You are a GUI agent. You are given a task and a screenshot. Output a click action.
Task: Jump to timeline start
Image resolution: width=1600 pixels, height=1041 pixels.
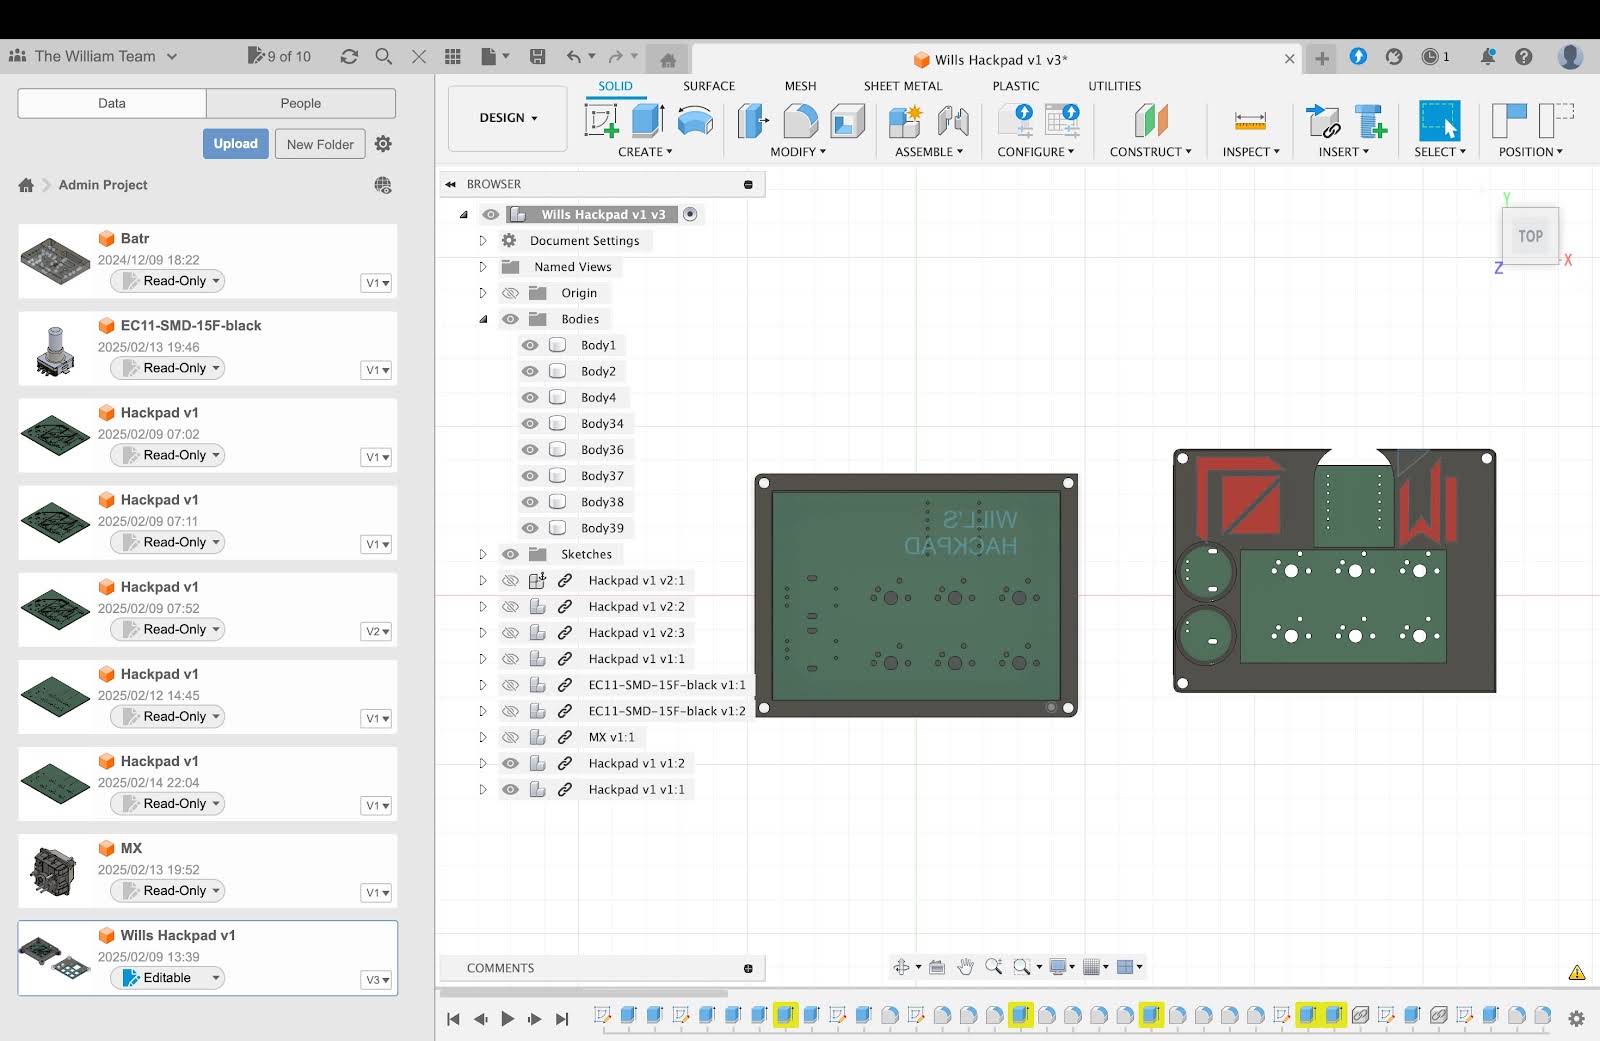tap(453, 1019)
